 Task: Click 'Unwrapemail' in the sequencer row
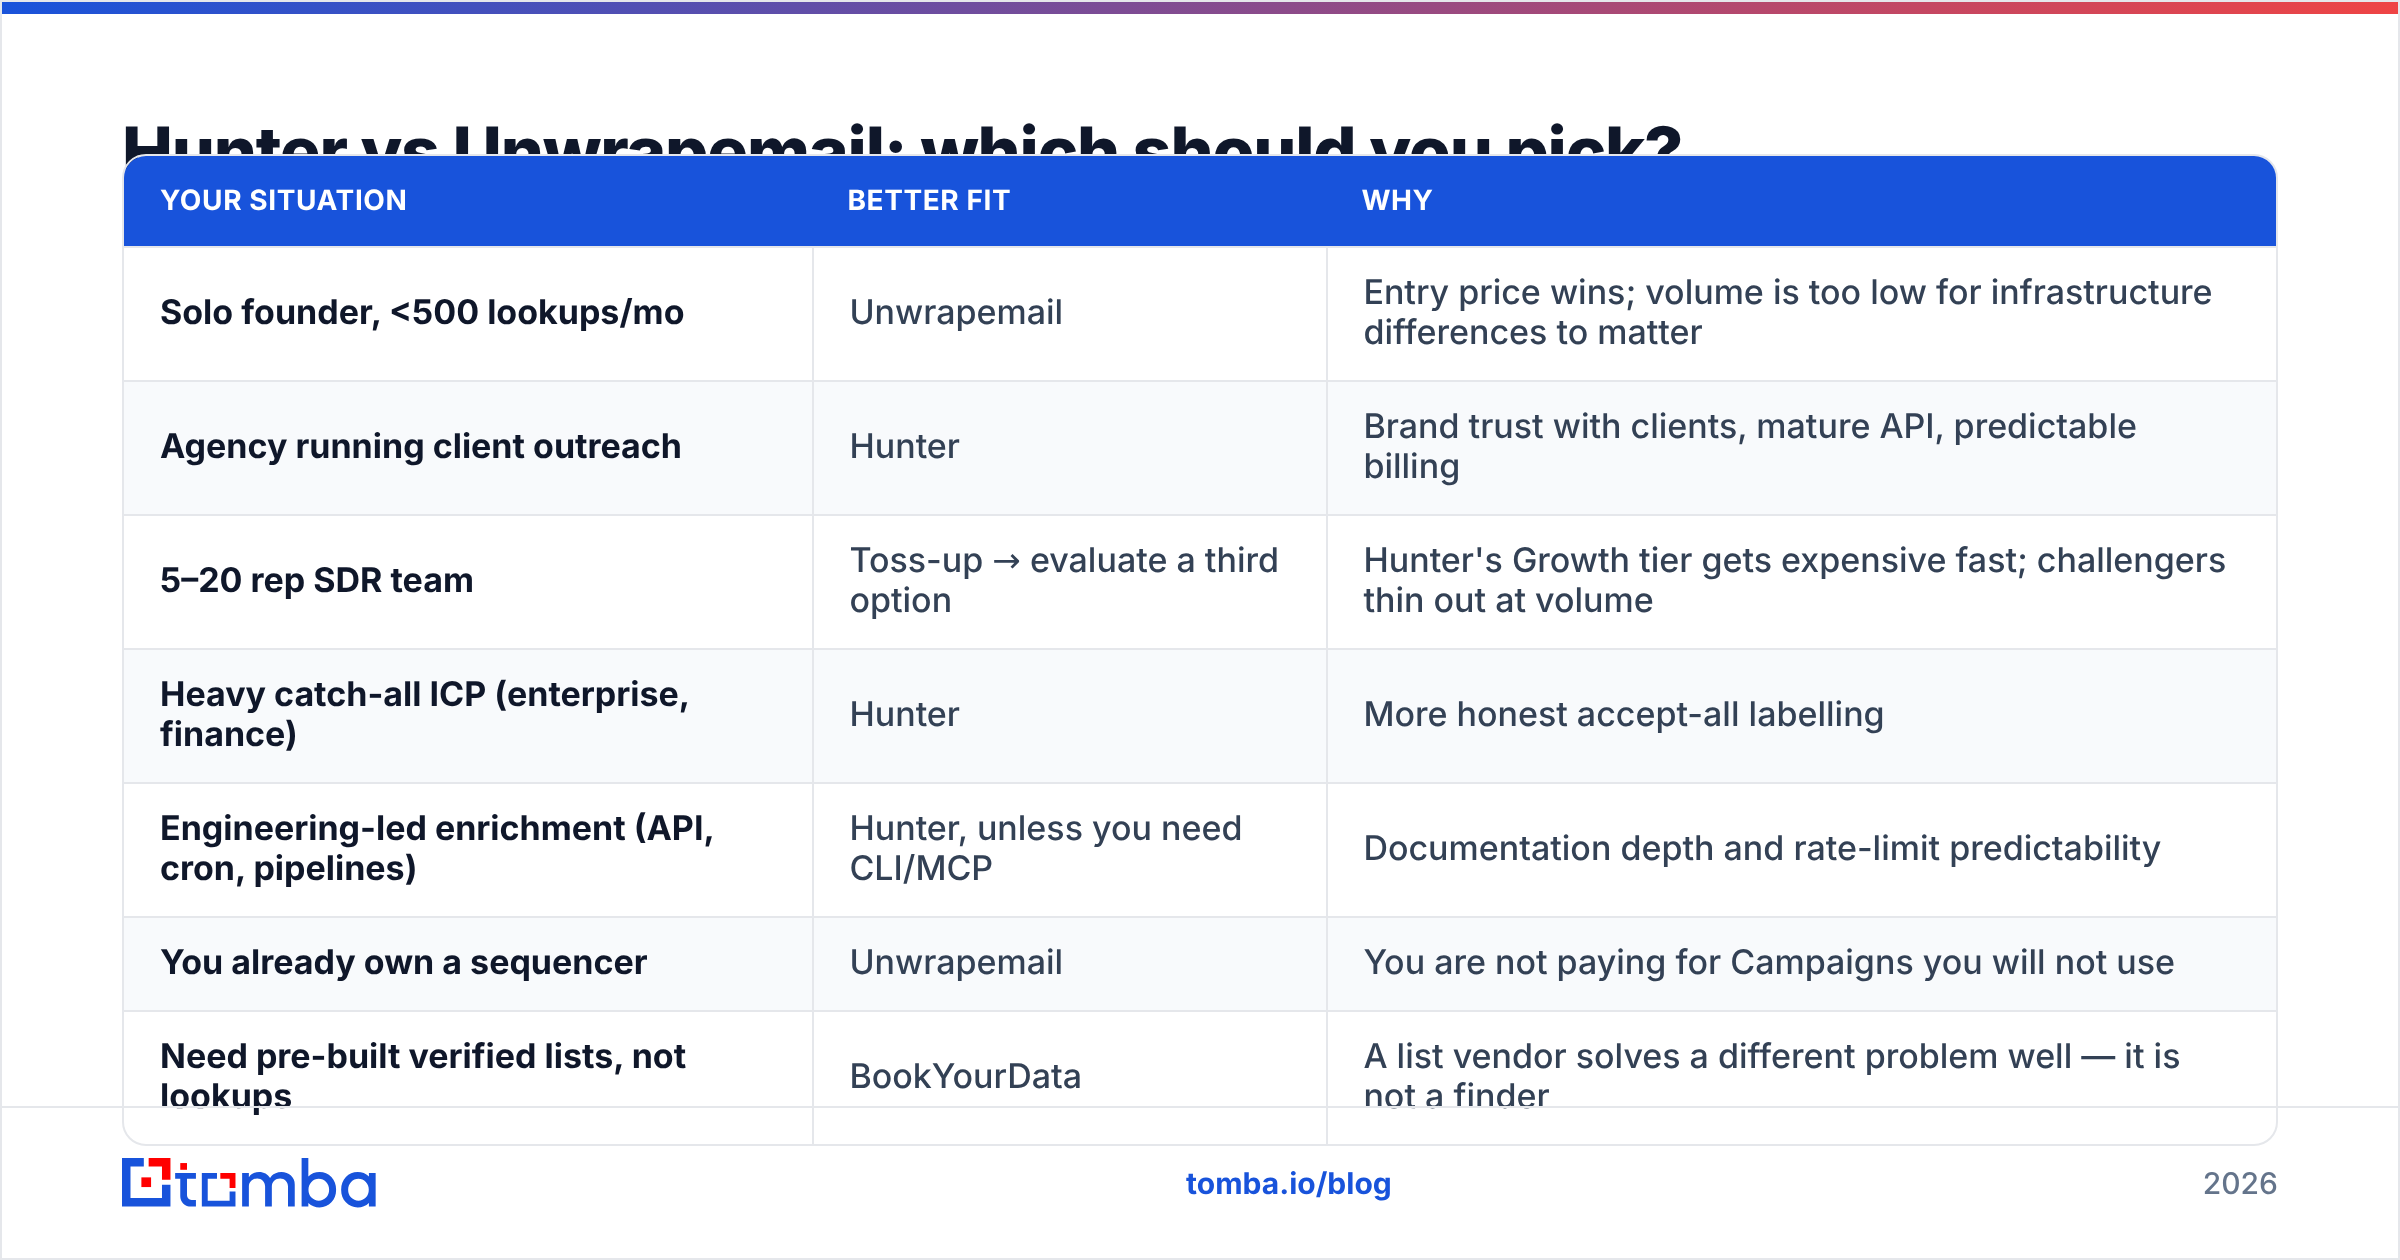coord(956,962)
